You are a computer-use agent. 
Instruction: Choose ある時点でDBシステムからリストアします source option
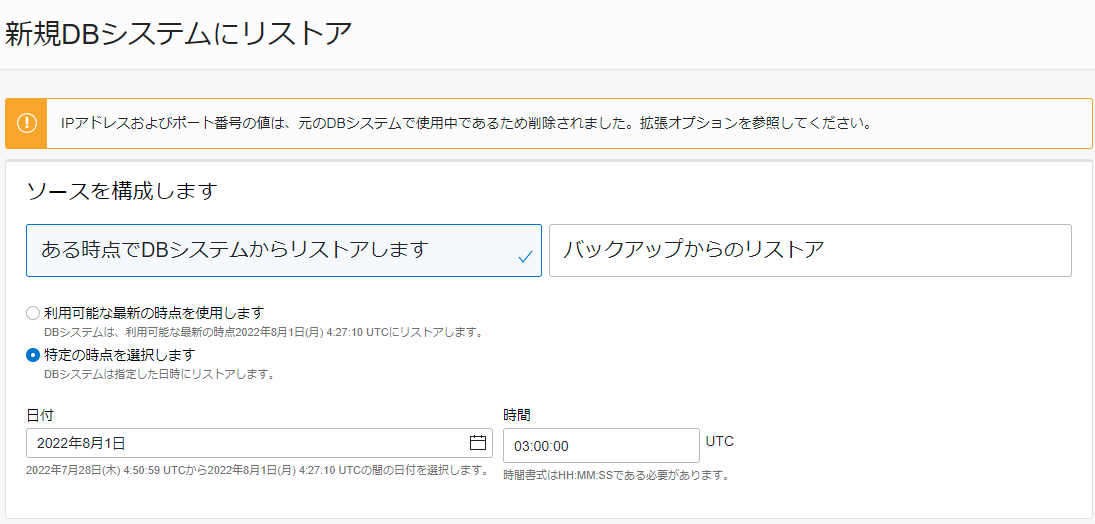tap(284, 250)
